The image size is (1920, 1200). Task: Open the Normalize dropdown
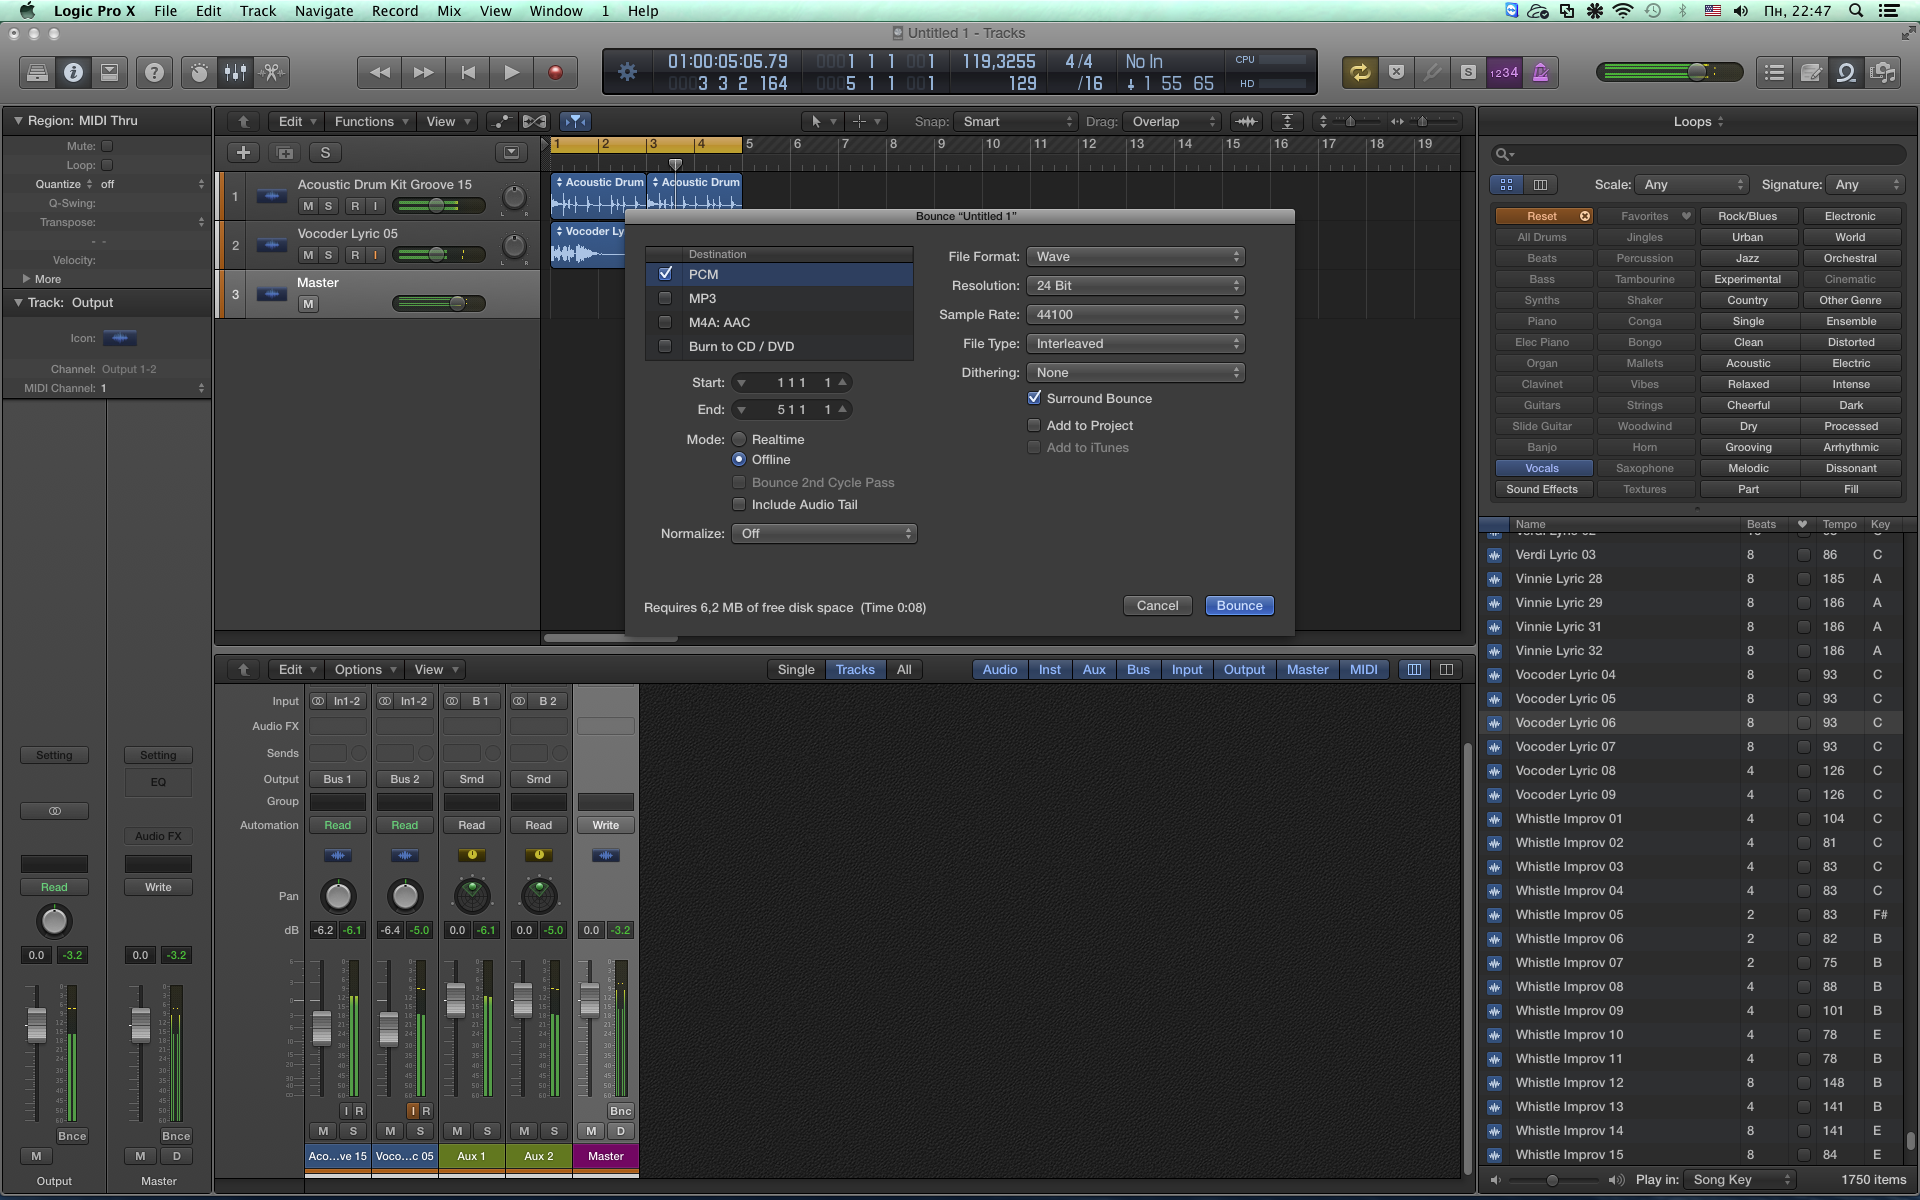point(824,534)
